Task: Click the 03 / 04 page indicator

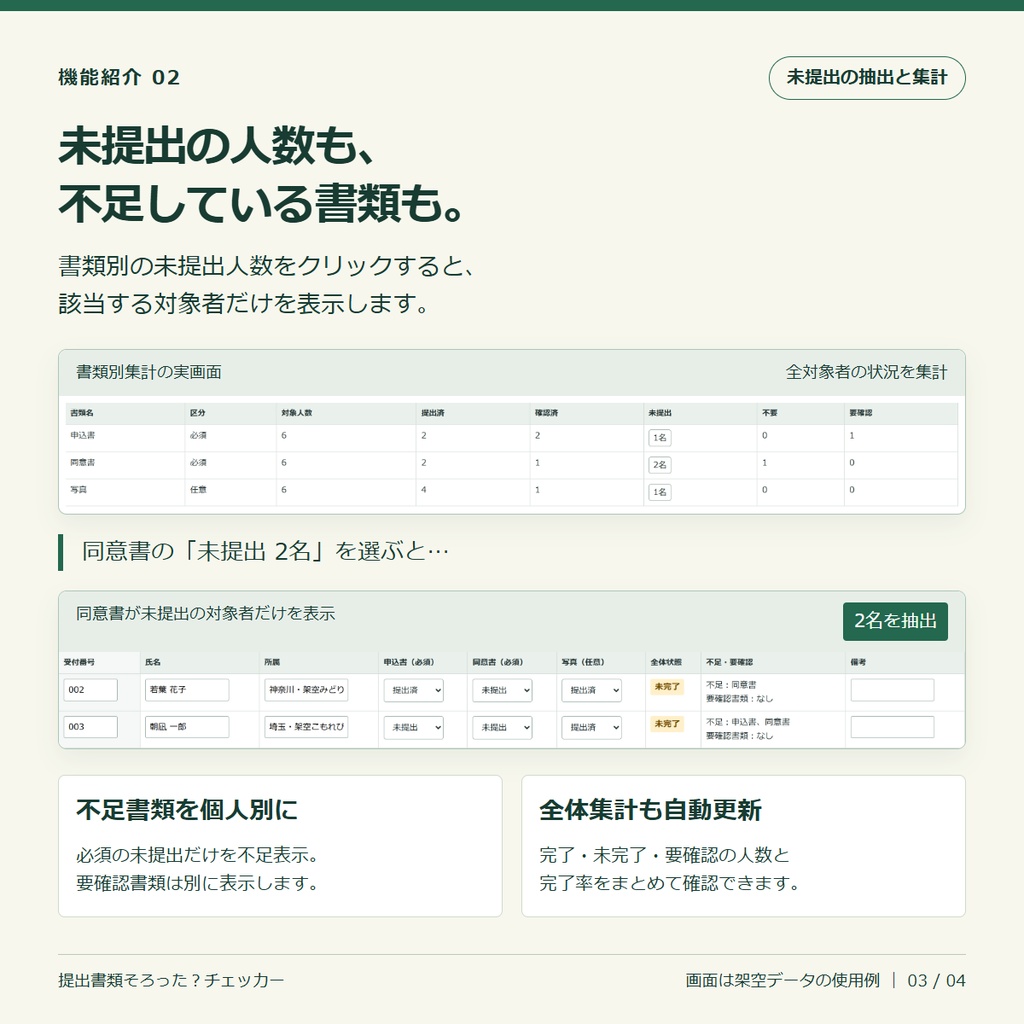Action: tap(936, 980)
